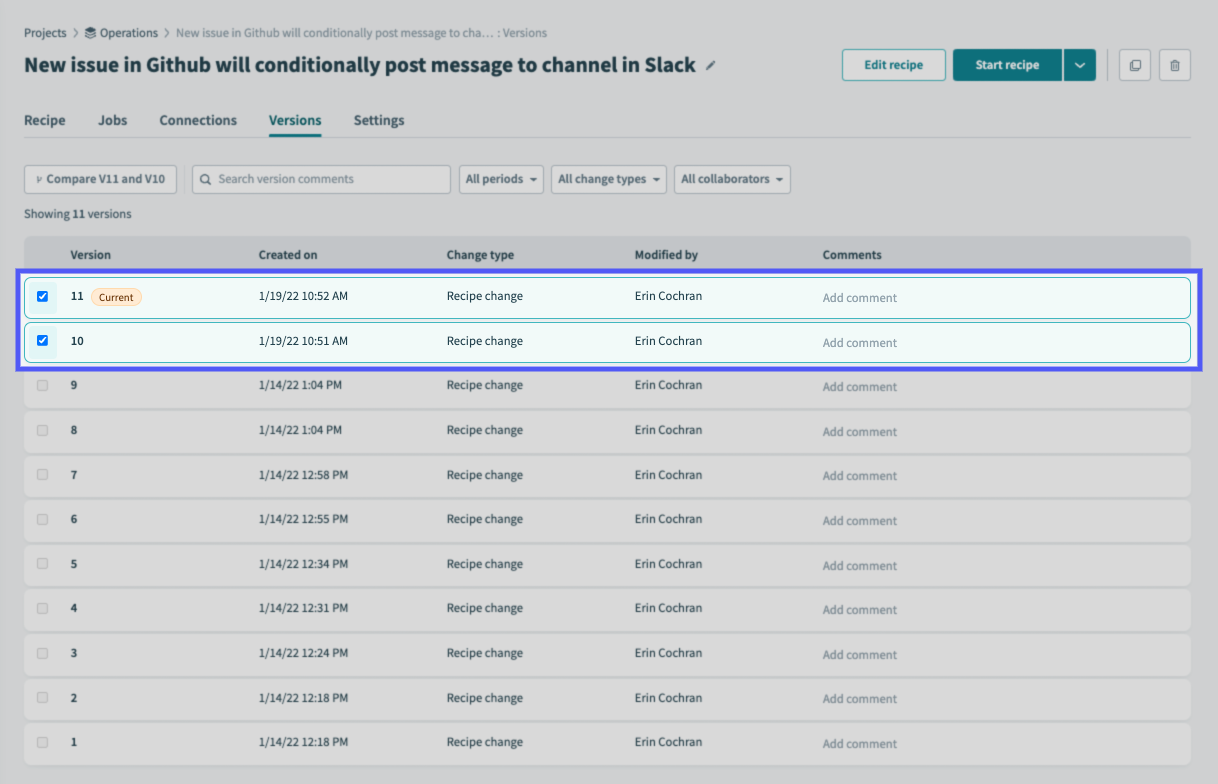Click the magnifier icon in the search box
Screen dimensions: 1218x784
coord(205,179)
